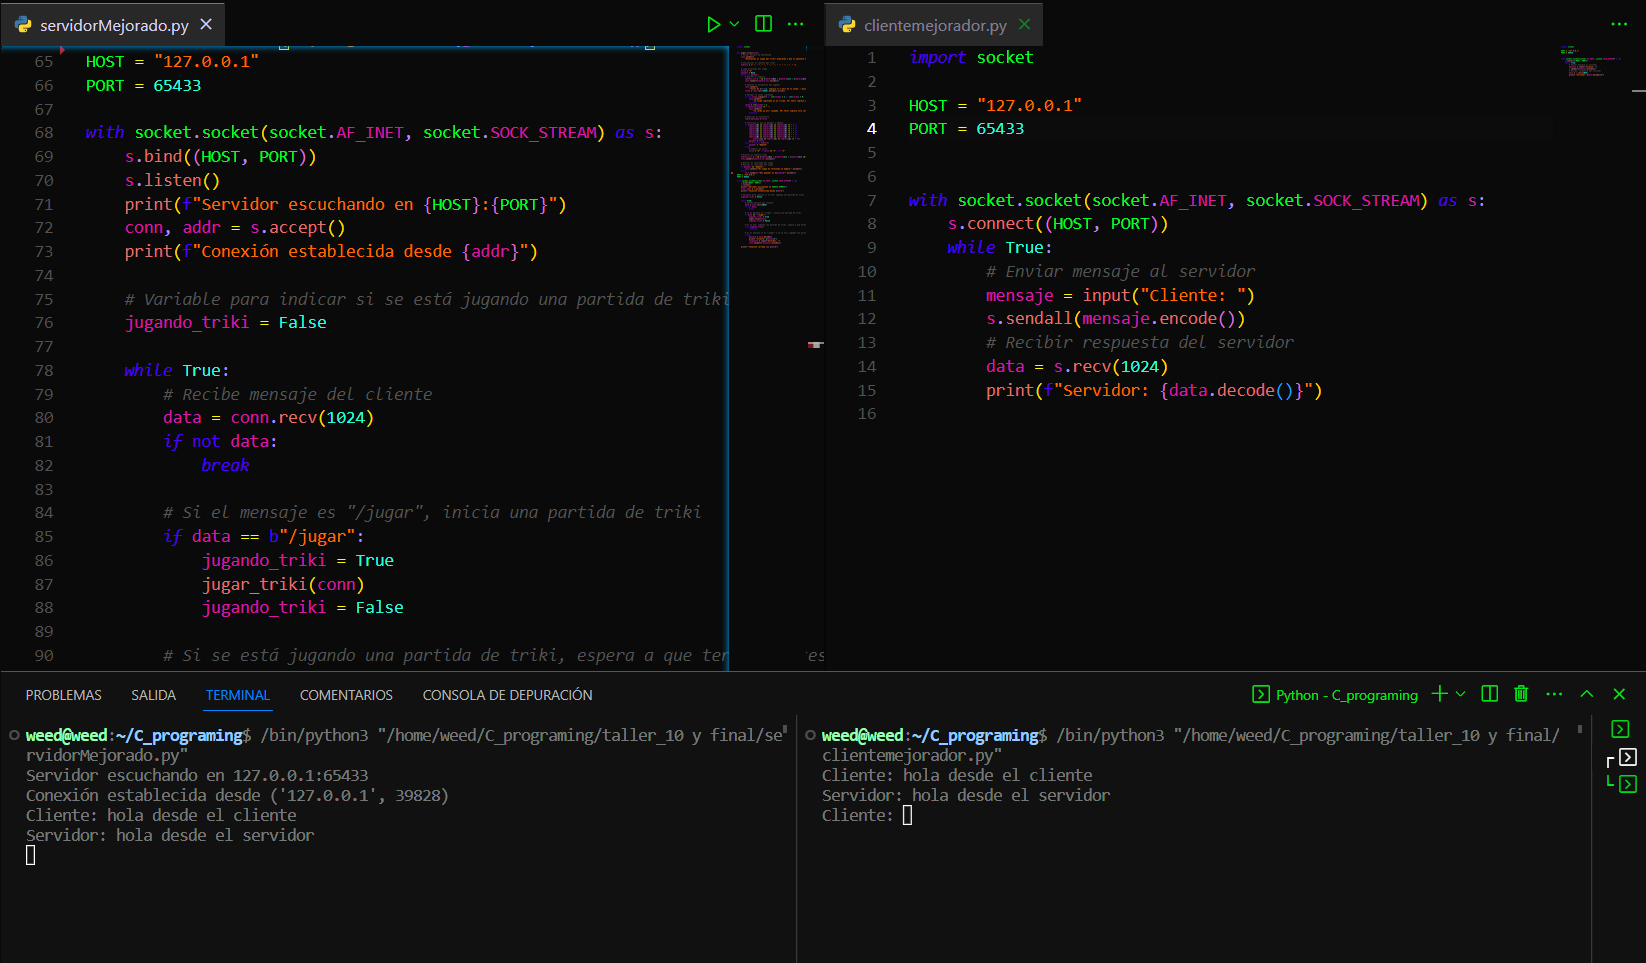Click the terminal input after 'Cliente:' prompt
The image size is (1646, 963).
pos(908,814)
